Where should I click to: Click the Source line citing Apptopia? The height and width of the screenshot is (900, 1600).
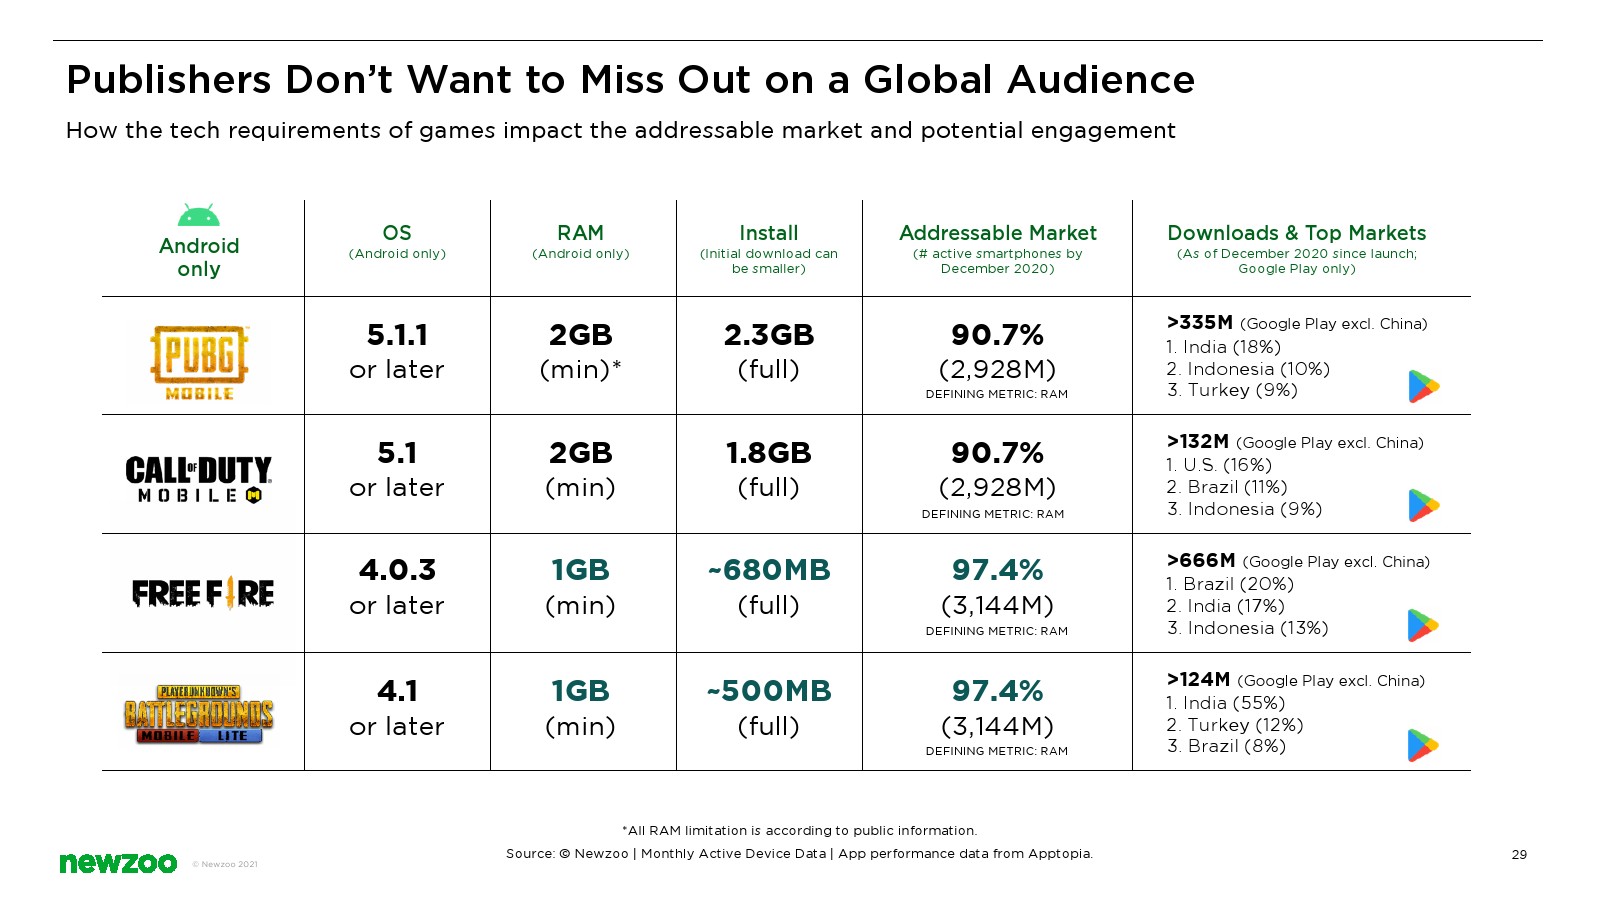coord(799,854)
